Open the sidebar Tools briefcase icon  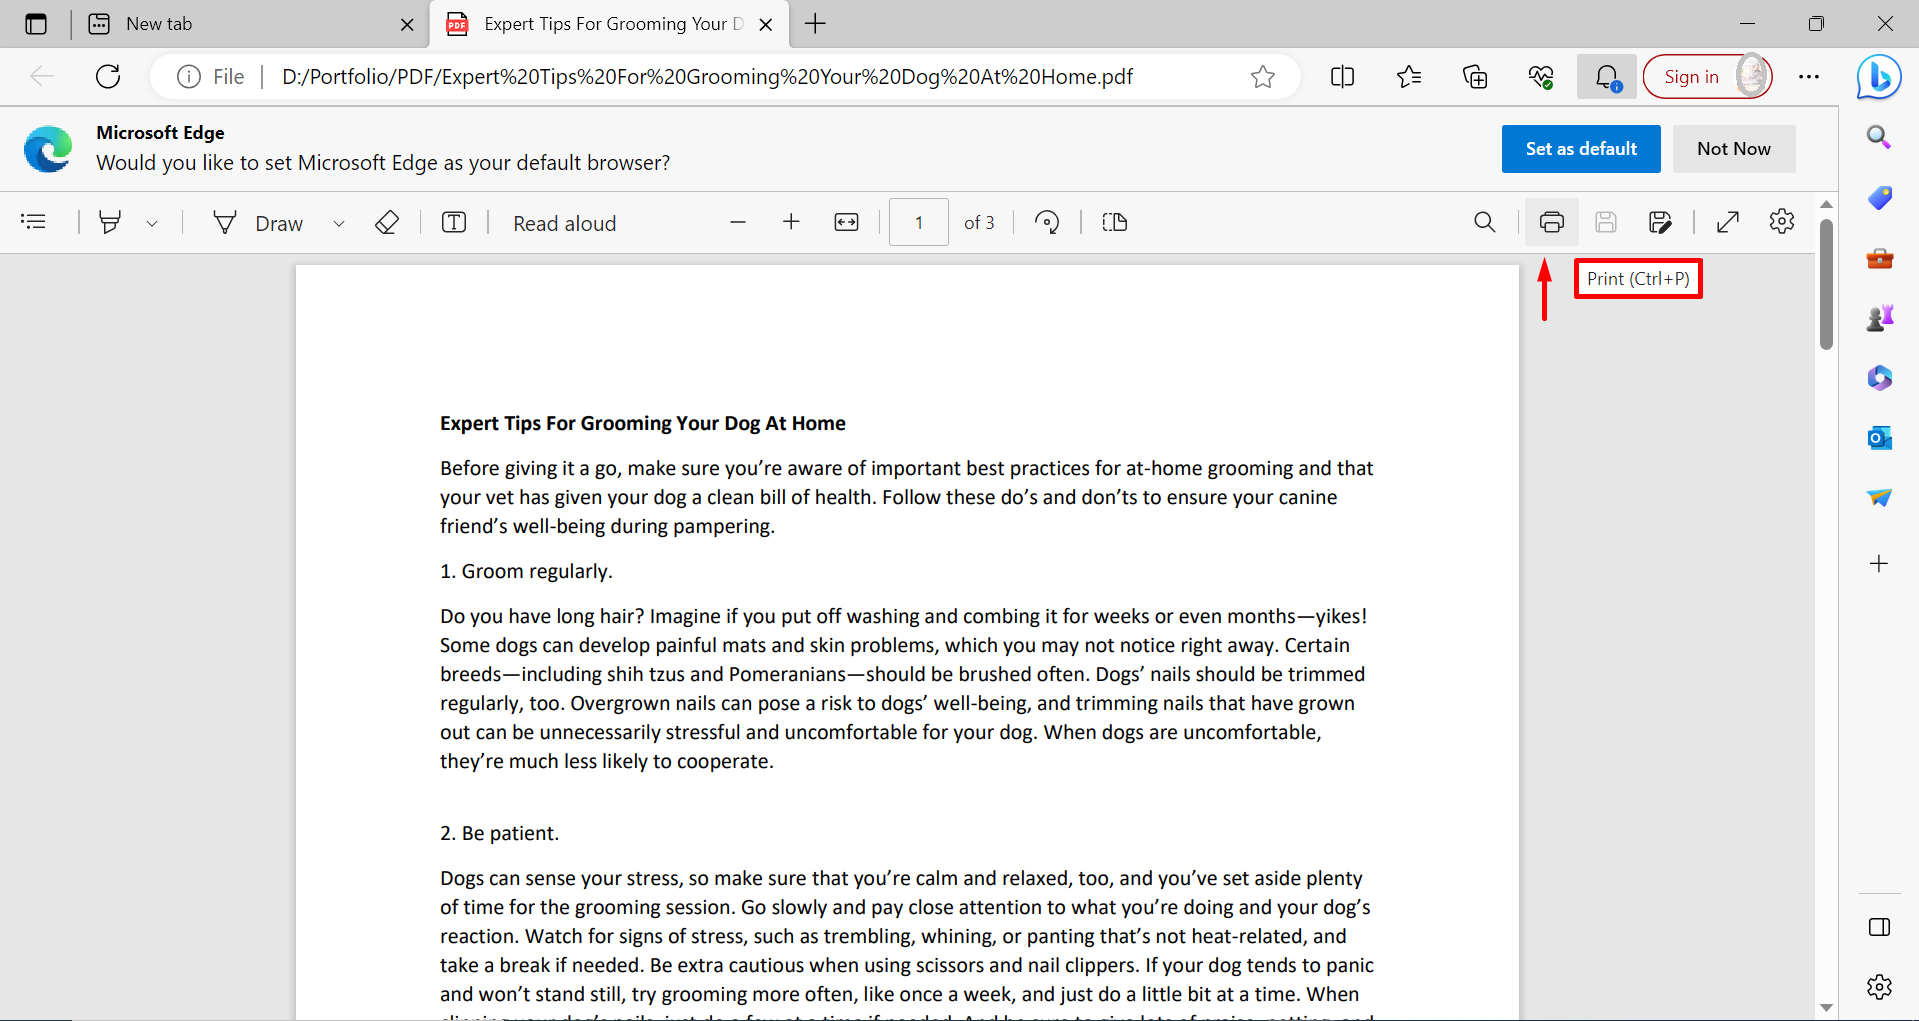point(1879,258)
